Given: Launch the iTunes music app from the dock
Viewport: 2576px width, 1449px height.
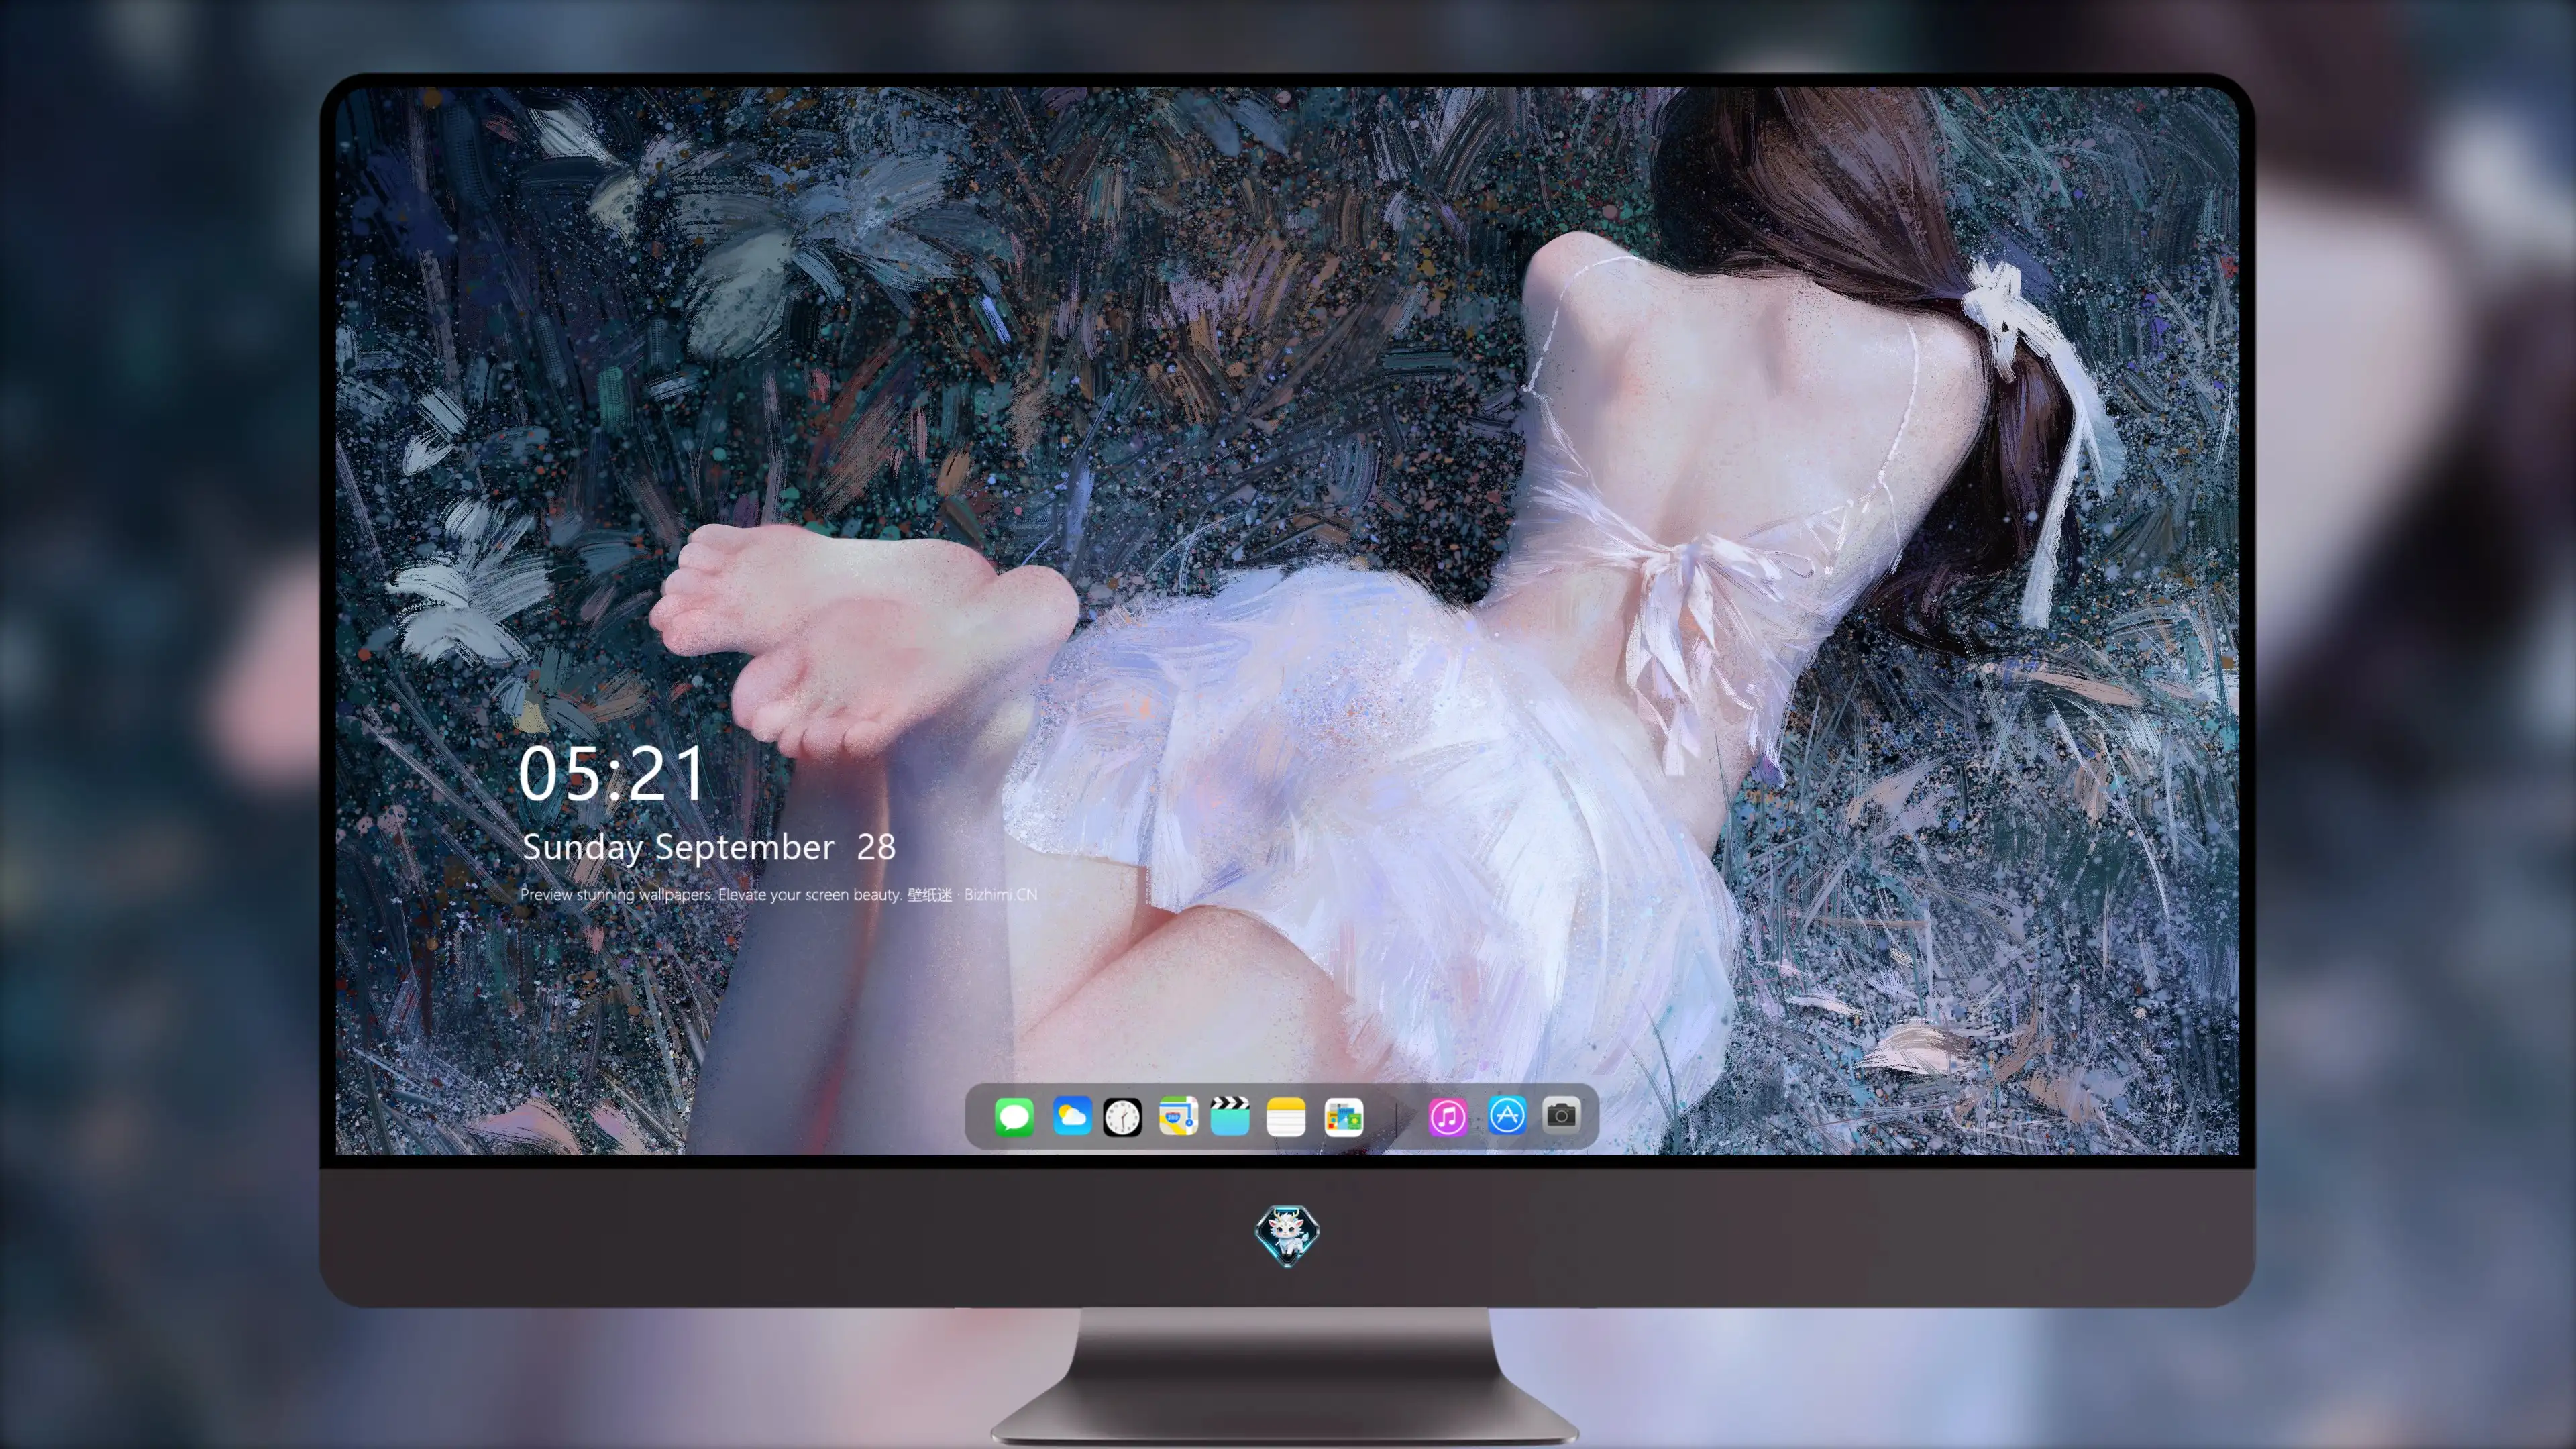Looking at the screenshot, I should pyautogui.click(x=1448, y=1117).
